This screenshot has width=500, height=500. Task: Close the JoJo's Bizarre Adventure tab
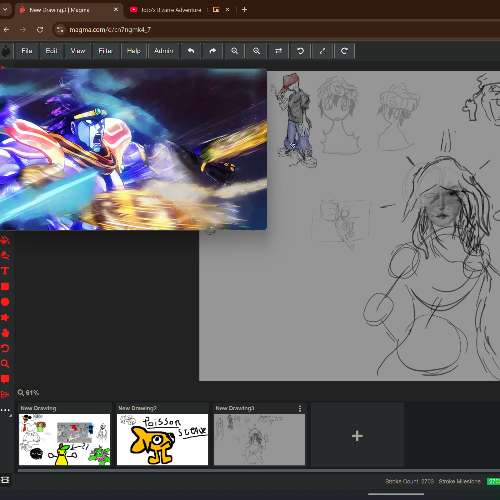(x=227, y=10)
